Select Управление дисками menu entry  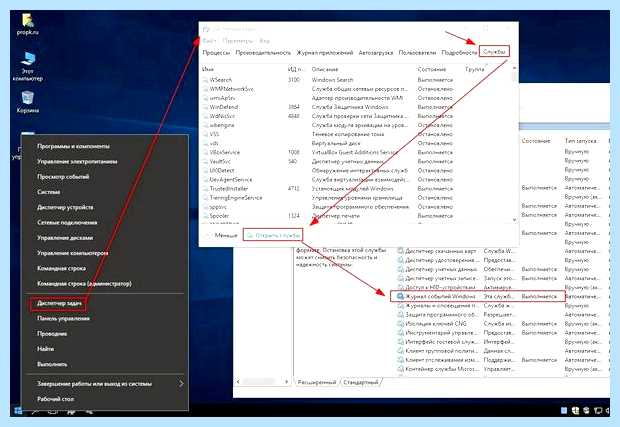pos(65,238)
